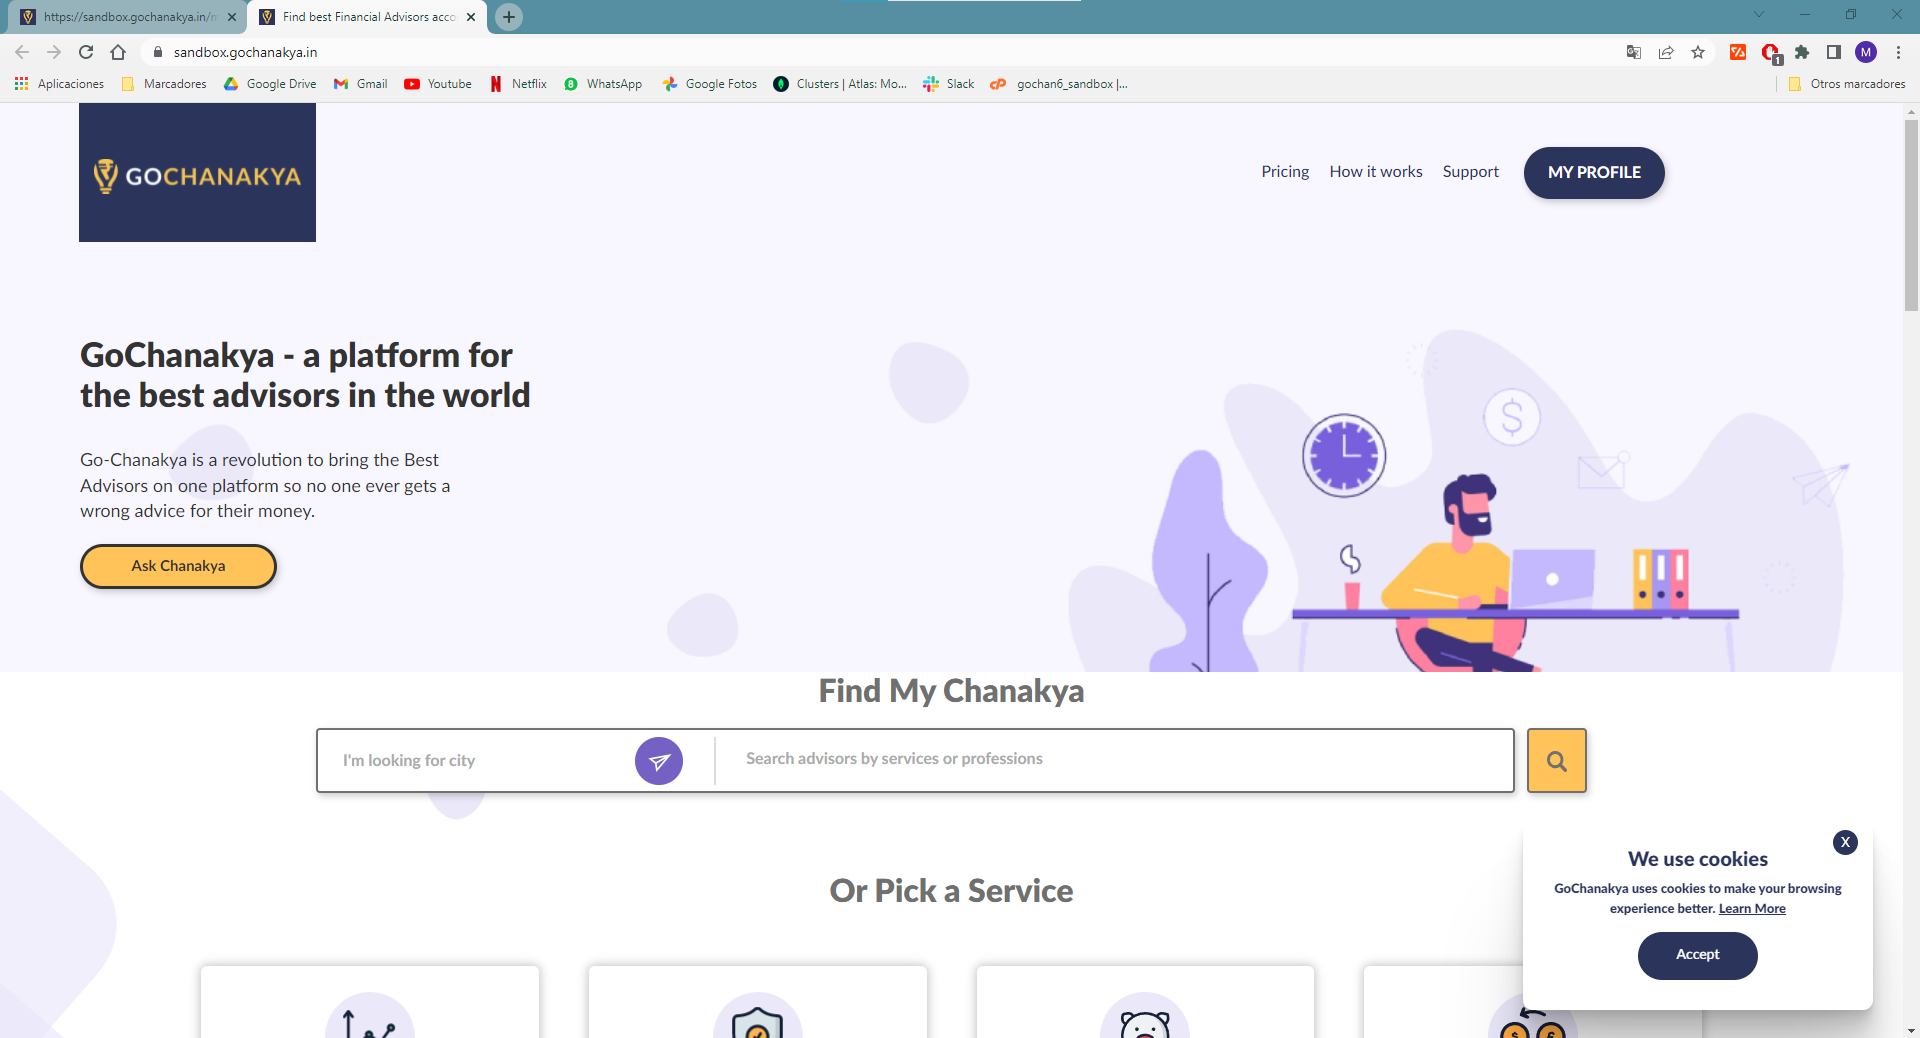
Task: Open Clusters Atlas bookmark
Action: [840, 84]
